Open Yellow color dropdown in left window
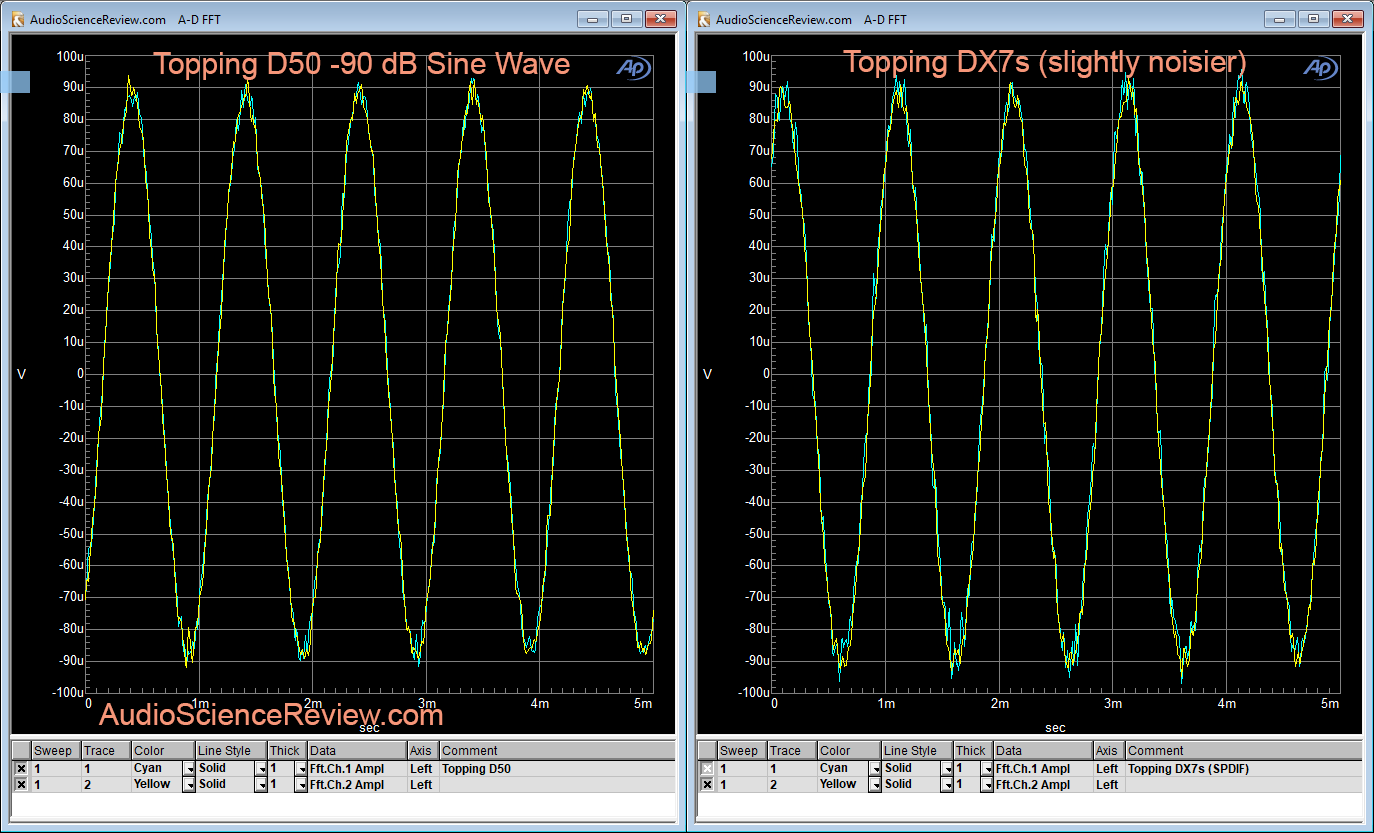This screenshot has height=833, width=1374. pos(188,785)
